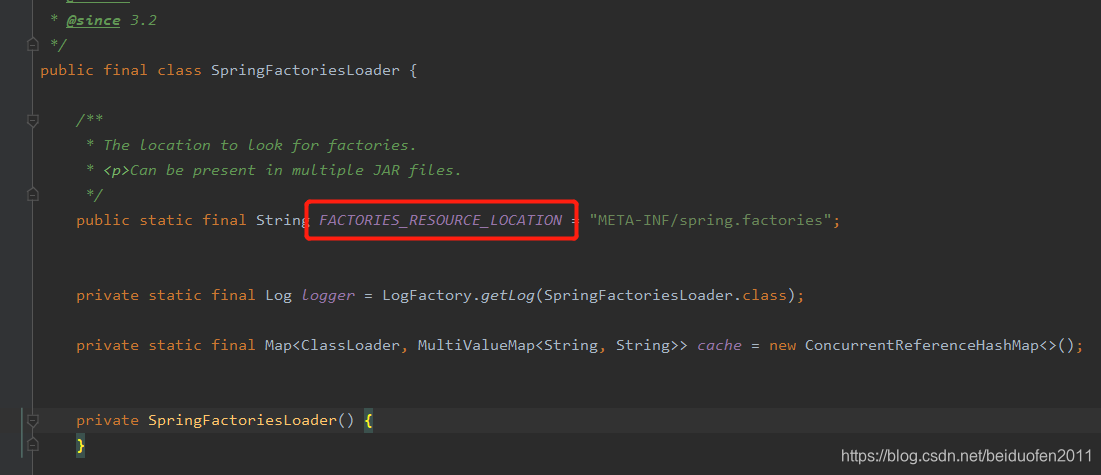Select SpringFactoriesLoader in the class declaration
1101x475 pixels.
point(305,70)
